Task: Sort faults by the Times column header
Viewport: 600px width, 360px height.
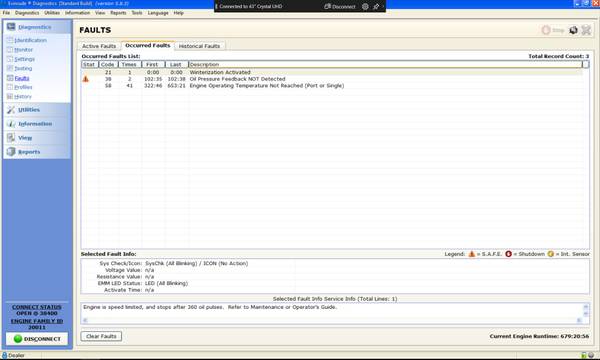Action: pos(130,64)
